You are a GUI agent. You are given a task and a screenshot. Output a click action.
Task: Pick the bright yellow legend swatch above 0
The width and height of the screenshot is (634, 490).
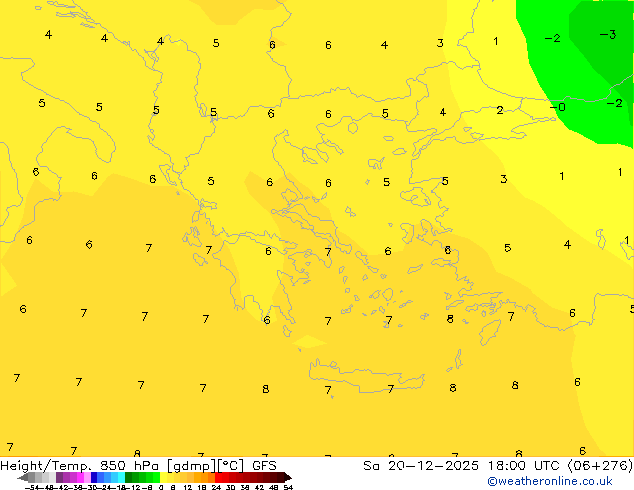(163, 477)
